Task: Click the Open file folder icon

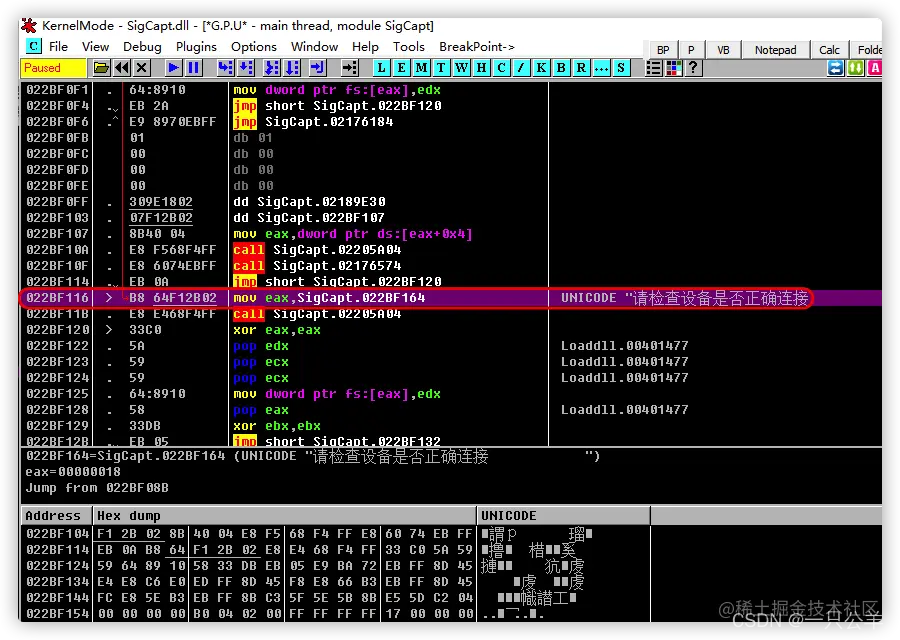Action: [x=102, y=68]
